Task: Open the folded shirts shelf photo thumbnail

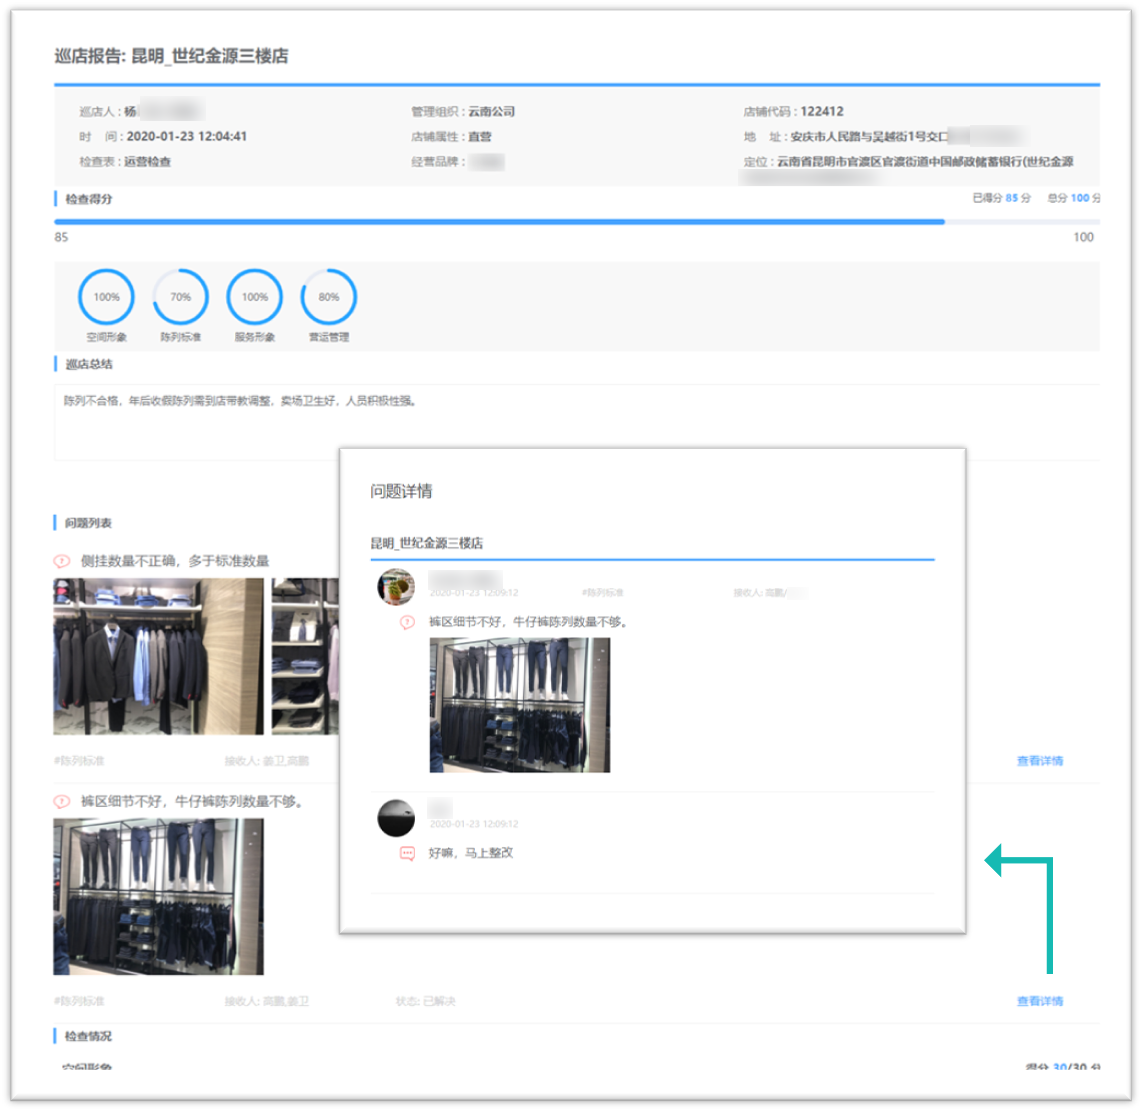Action: click(305, 656)
